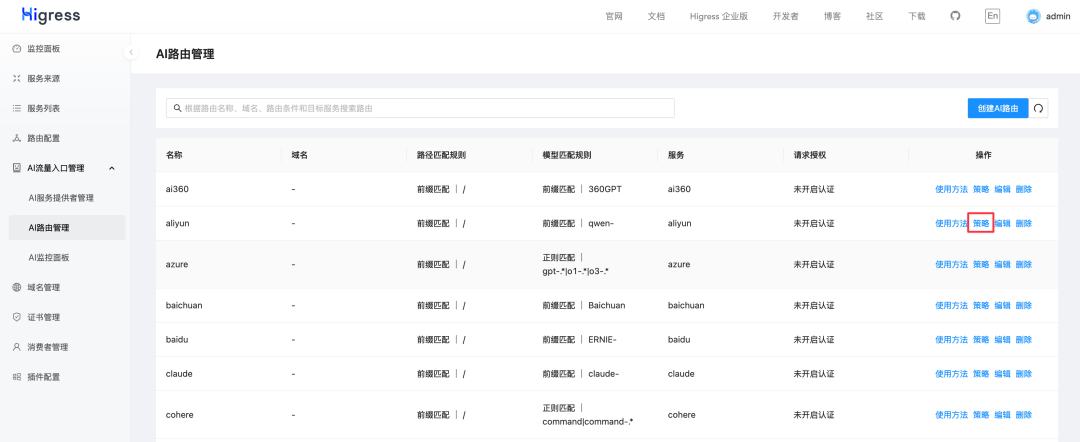Click the cohere name cell
Image resolution: width=1080 pixels, height=442 pixels.
pos(180,415)
